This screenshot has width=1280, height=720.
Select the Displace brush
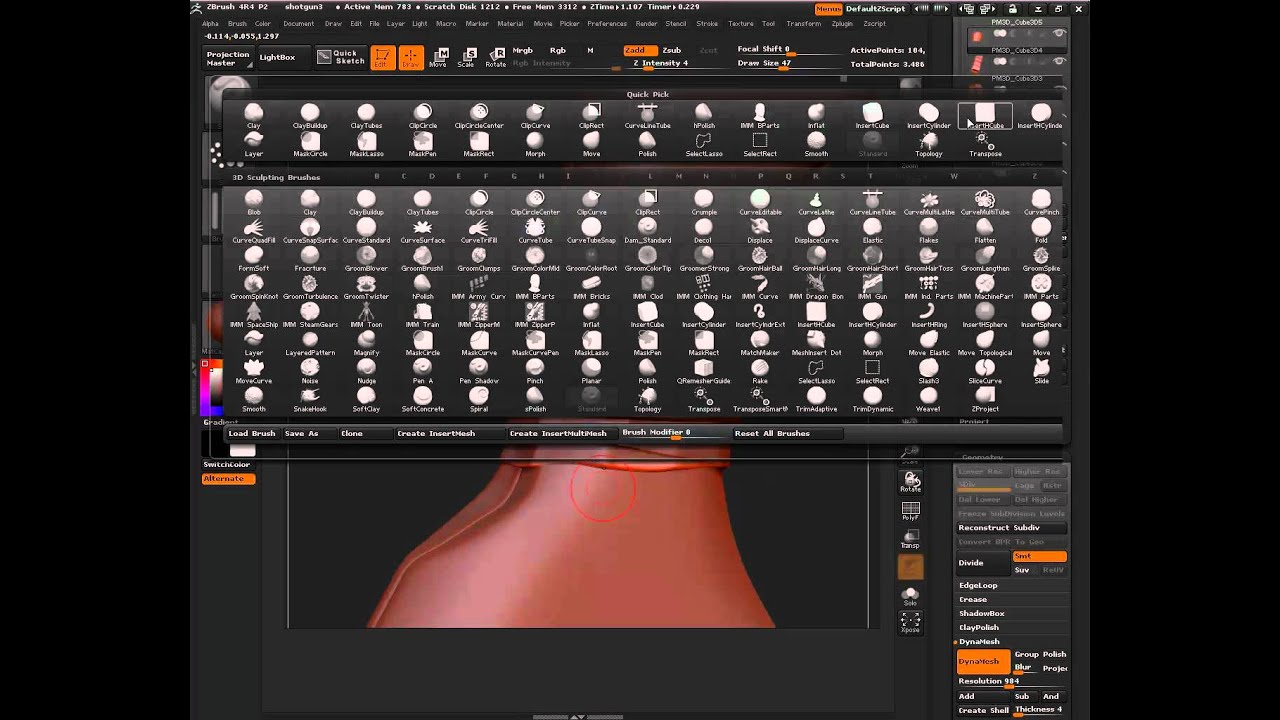[x=760, y=231]
